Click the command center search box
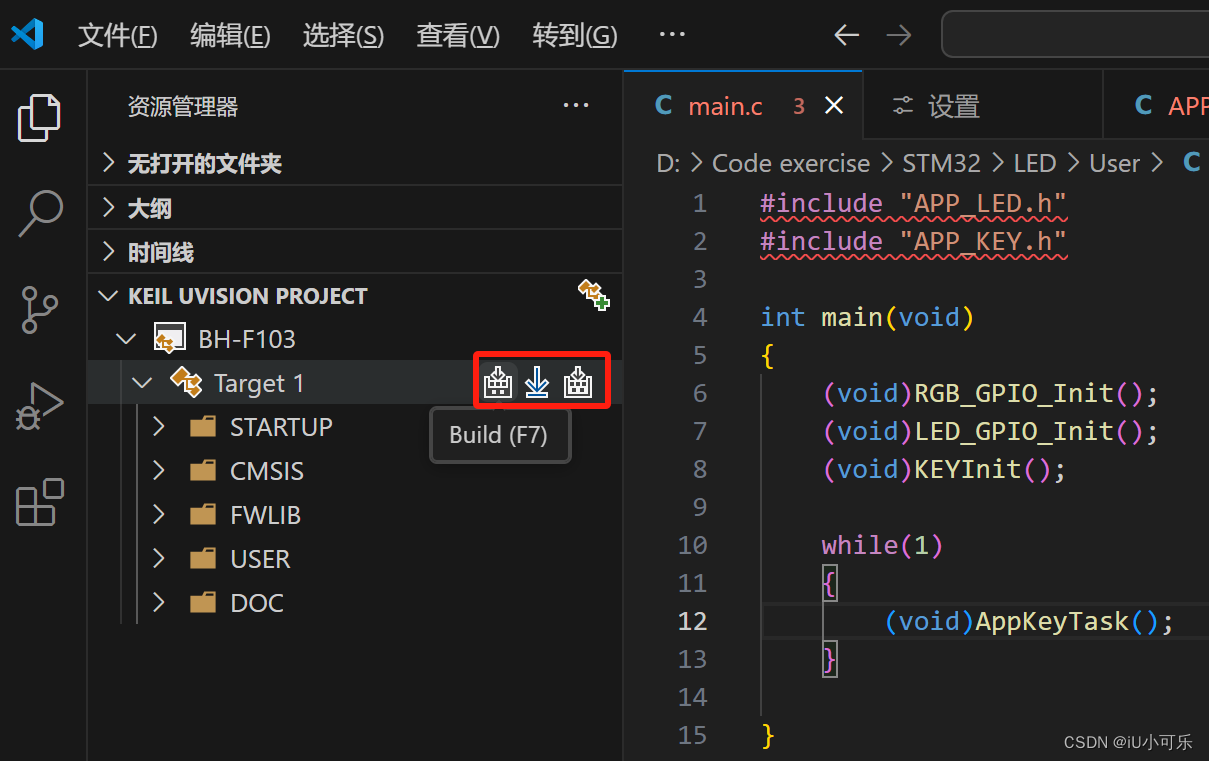This screenshot has width=1209, height=761. pos(1075,35)
